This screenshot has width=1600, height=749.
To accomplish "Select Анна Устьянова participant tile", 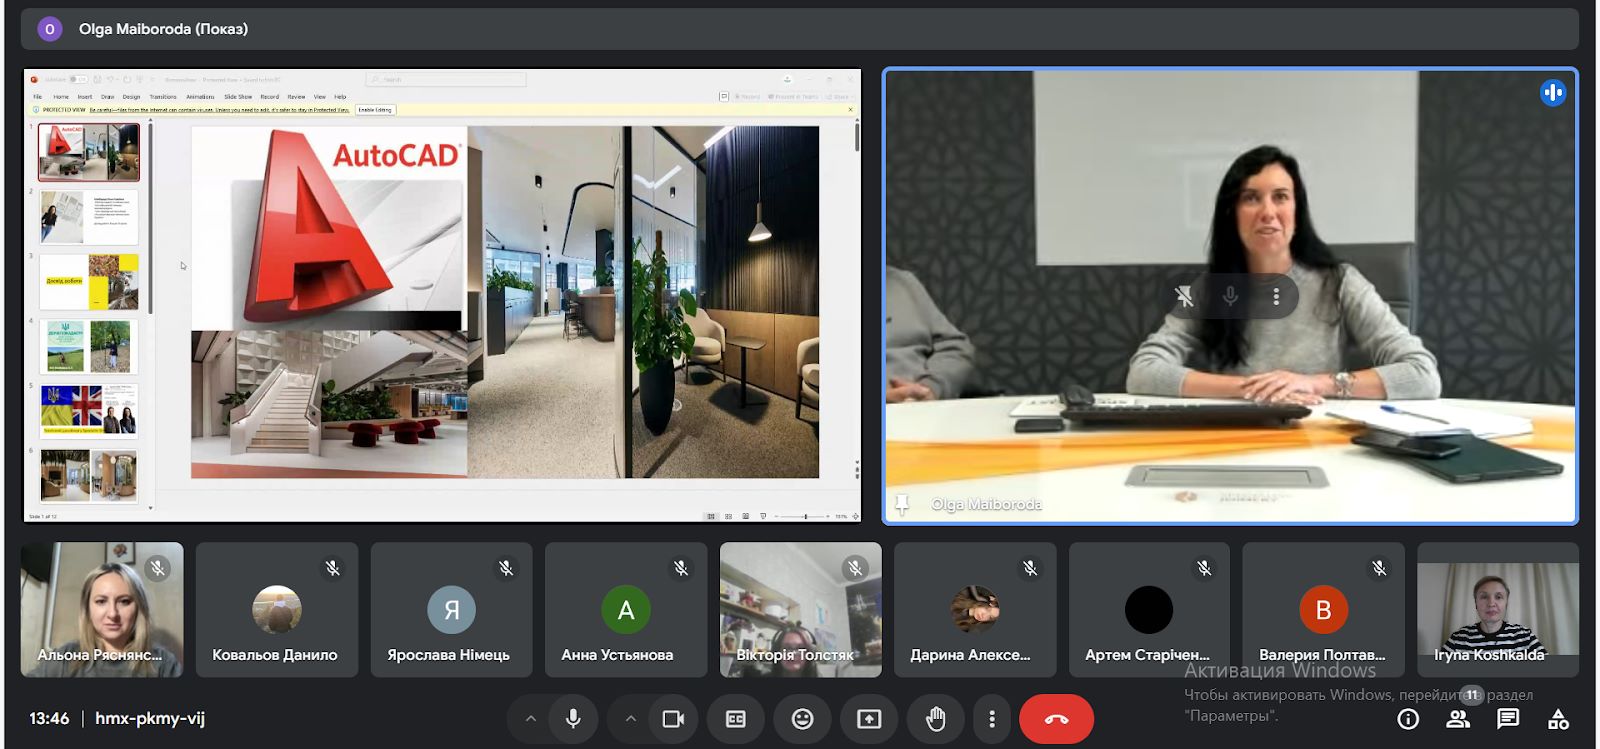I will point(626,610).
